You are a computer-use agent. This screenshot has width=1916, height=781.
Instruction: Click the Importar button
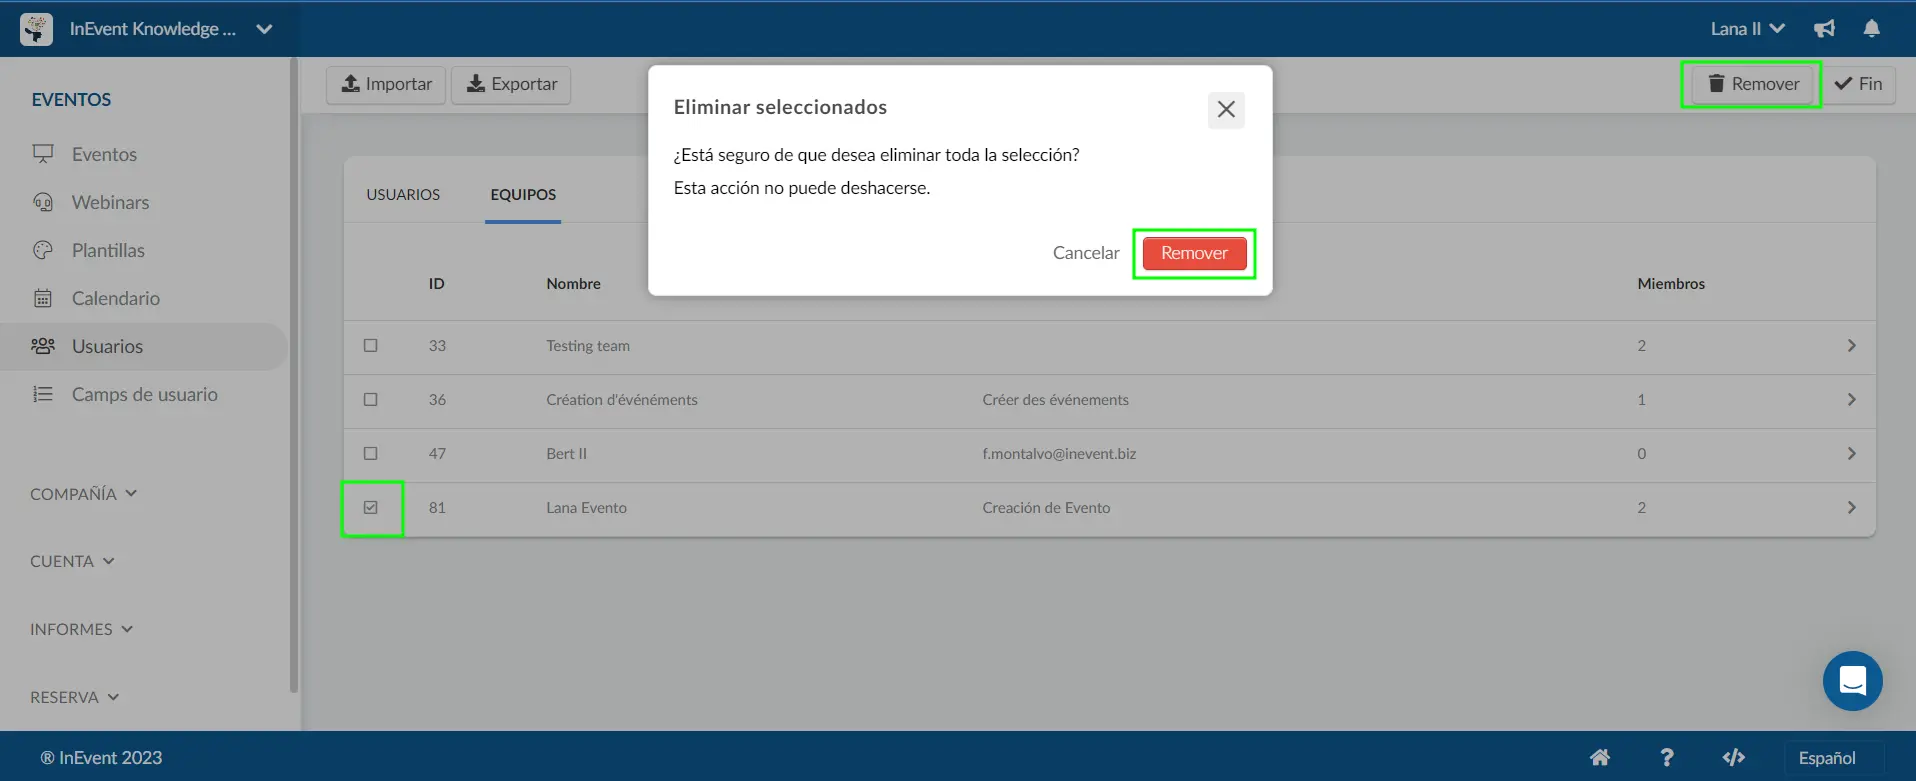click(386, 84)
